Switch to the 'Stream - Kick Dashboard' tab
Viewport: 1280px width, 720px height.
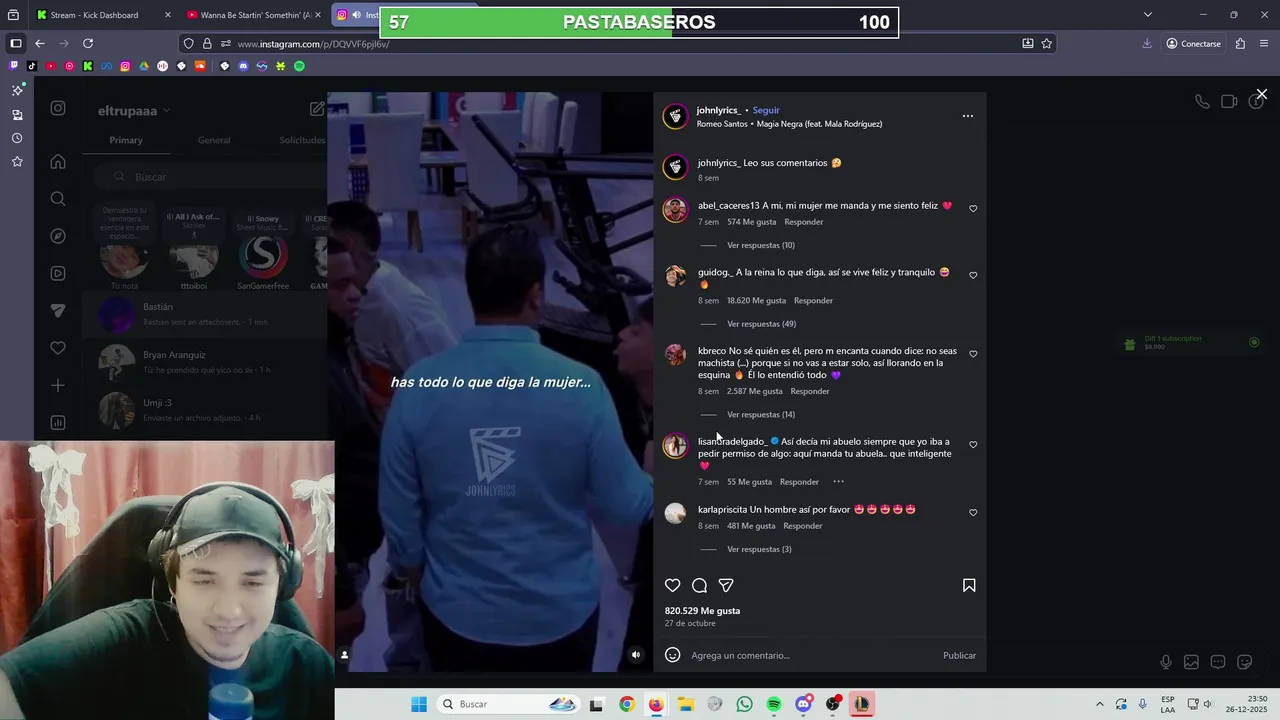point(103,15)
